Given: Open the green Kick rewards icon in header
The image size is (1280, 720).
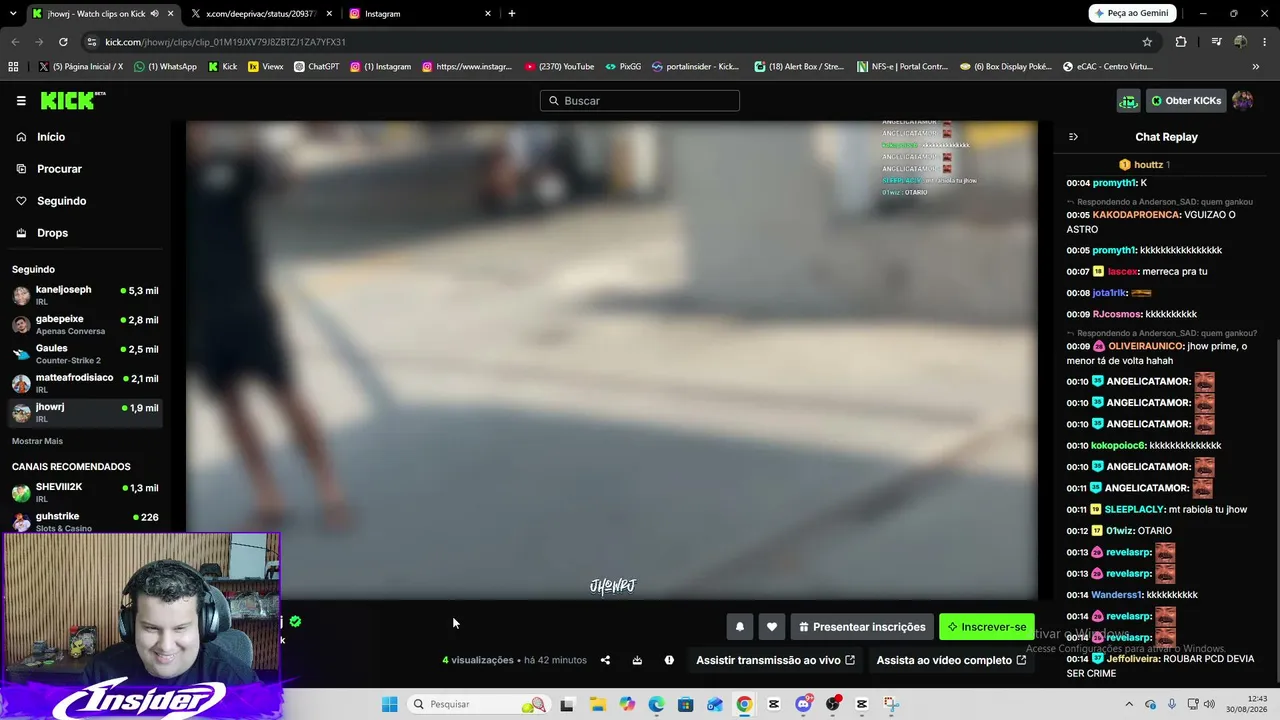Looking at the screenshot, I should tap(1128, 101).
